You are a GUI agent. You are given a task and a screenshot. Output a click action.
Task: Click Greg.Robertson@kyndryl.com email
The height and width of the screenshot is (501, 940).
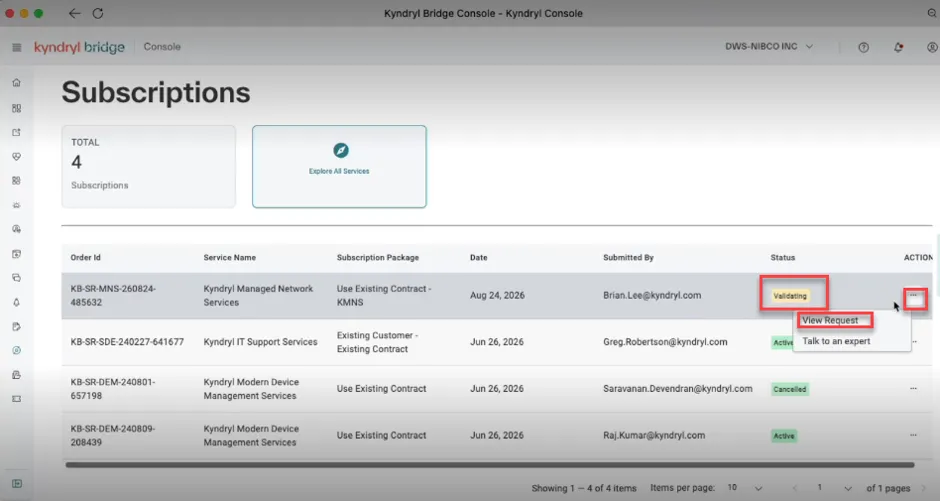665,342
